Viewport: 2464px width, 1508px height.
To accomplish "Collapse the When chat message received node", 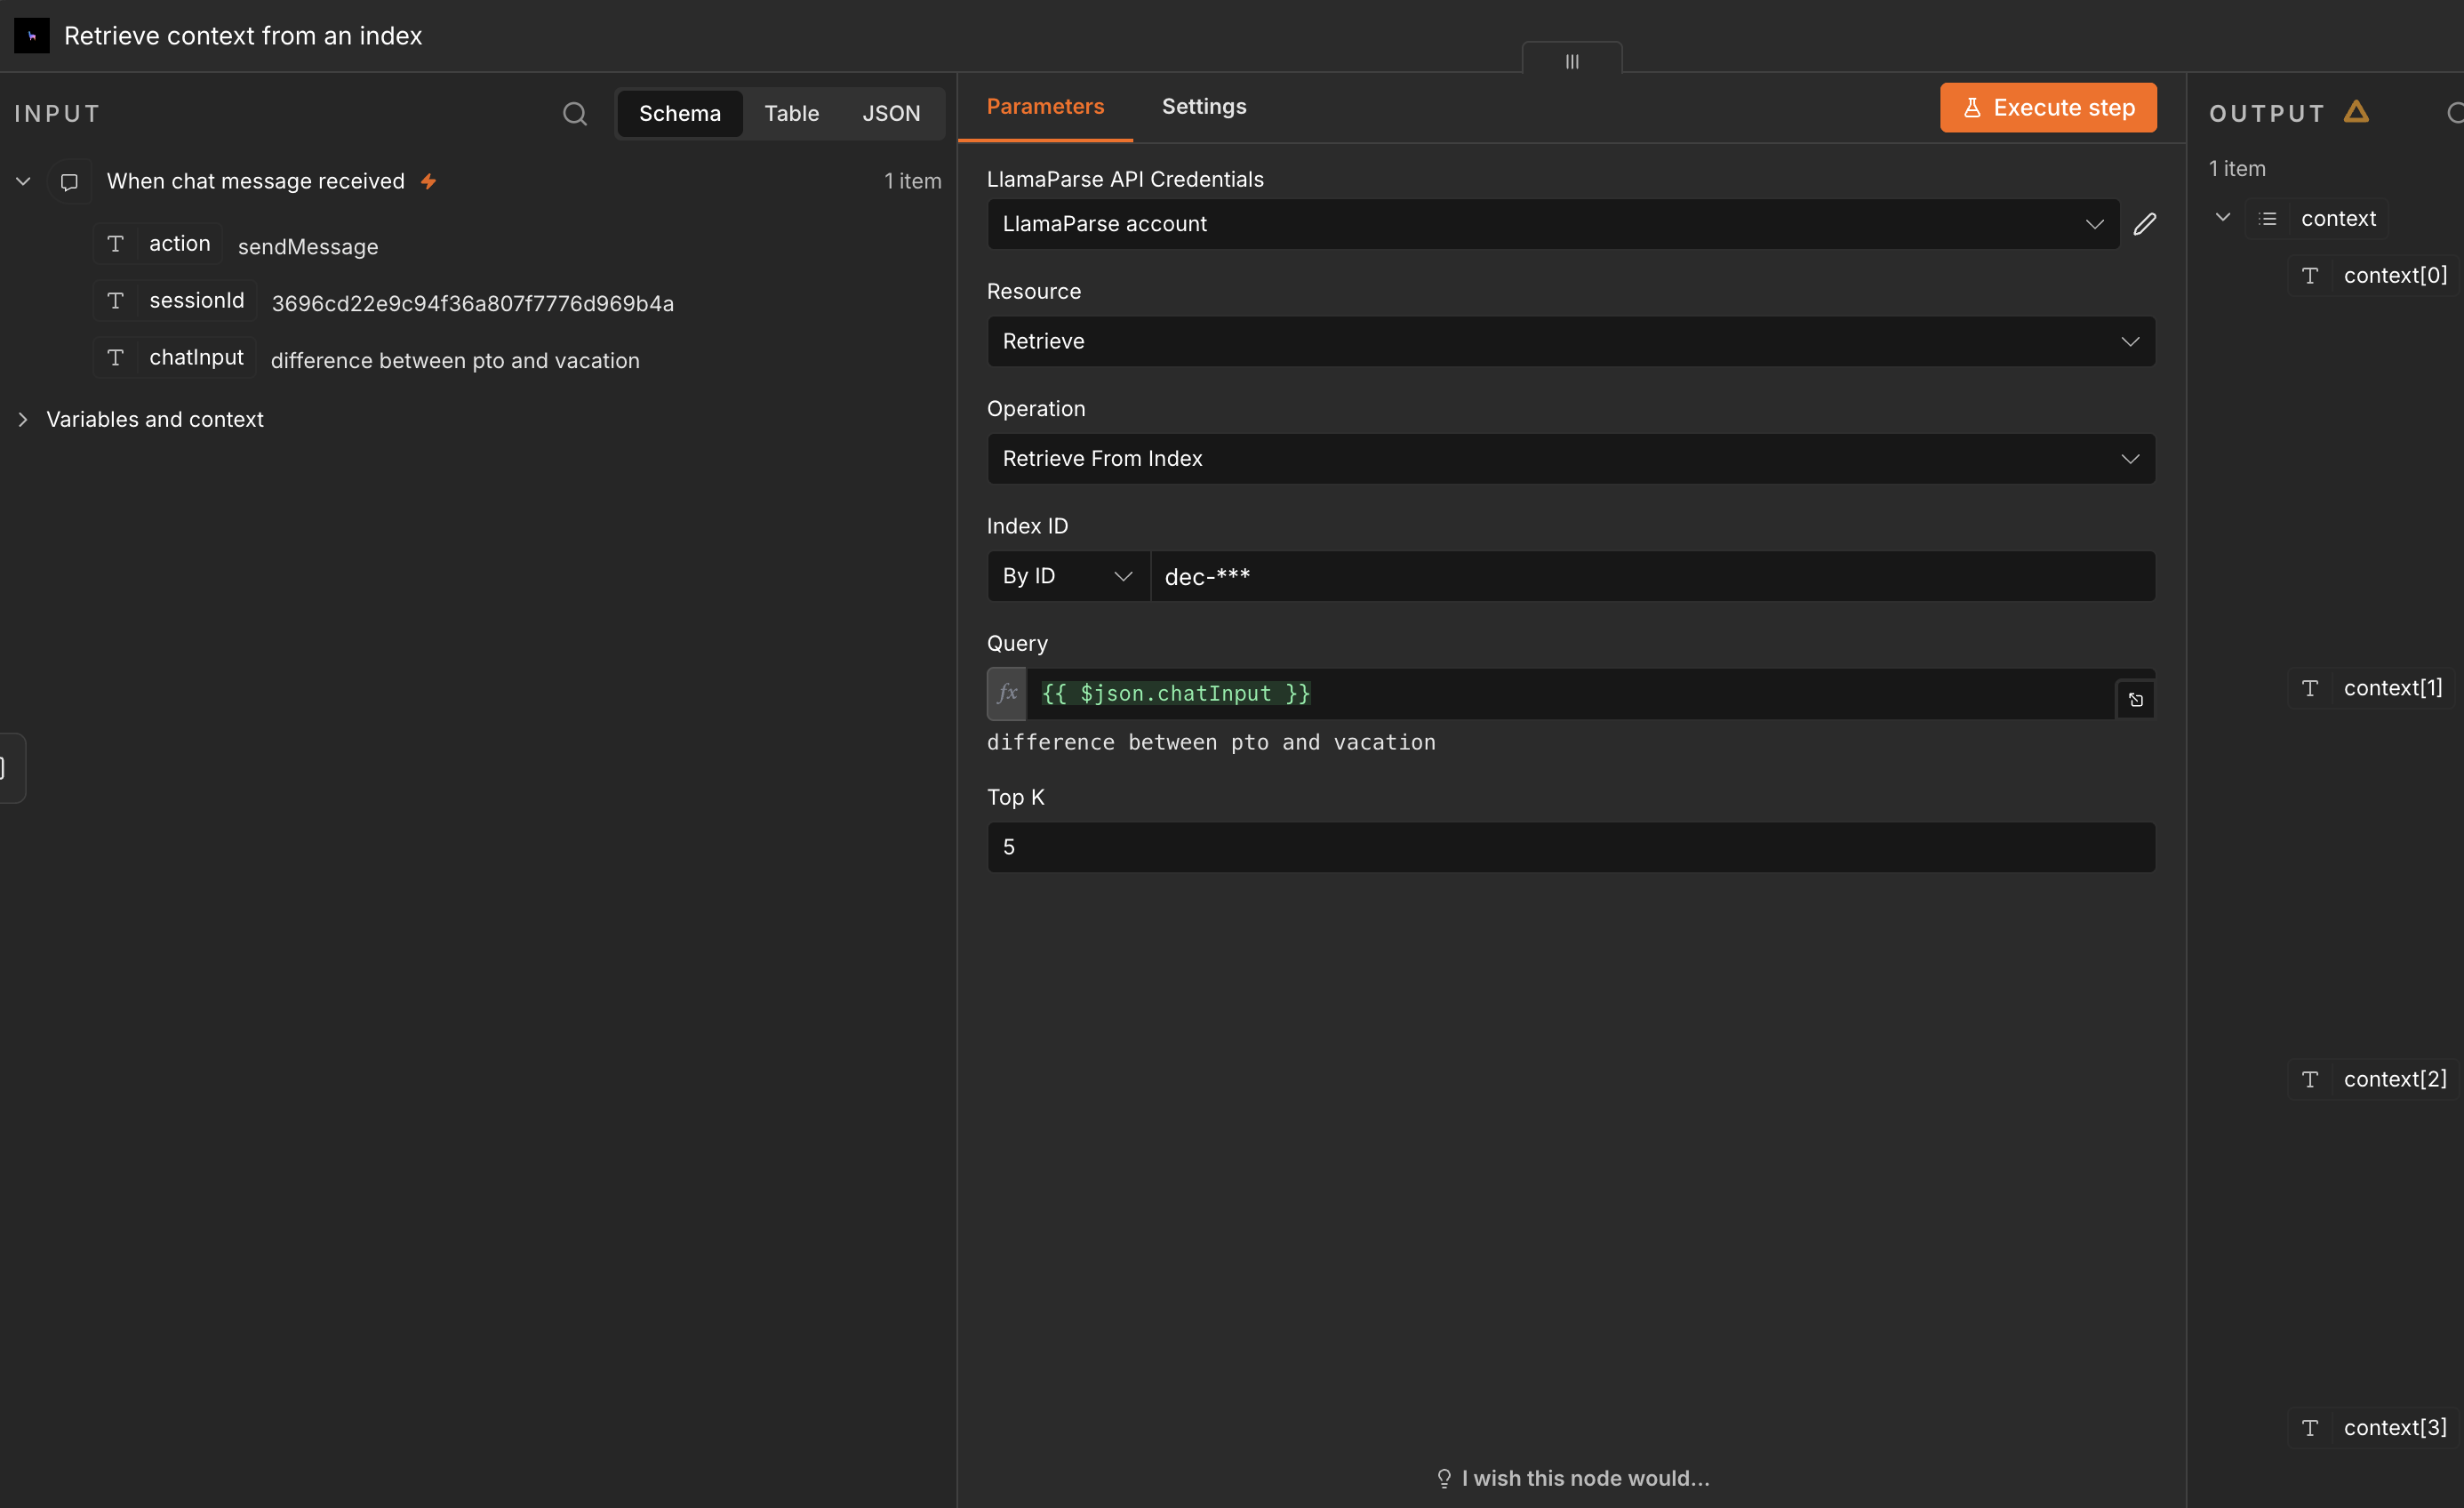I will tap(23, 182).
